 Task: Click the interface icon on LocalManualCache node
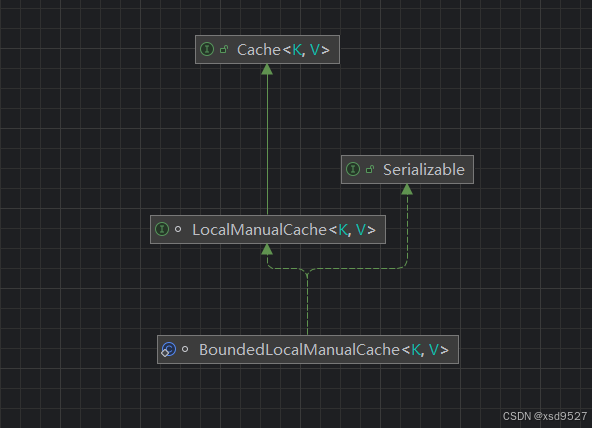(x=162, y=229)
